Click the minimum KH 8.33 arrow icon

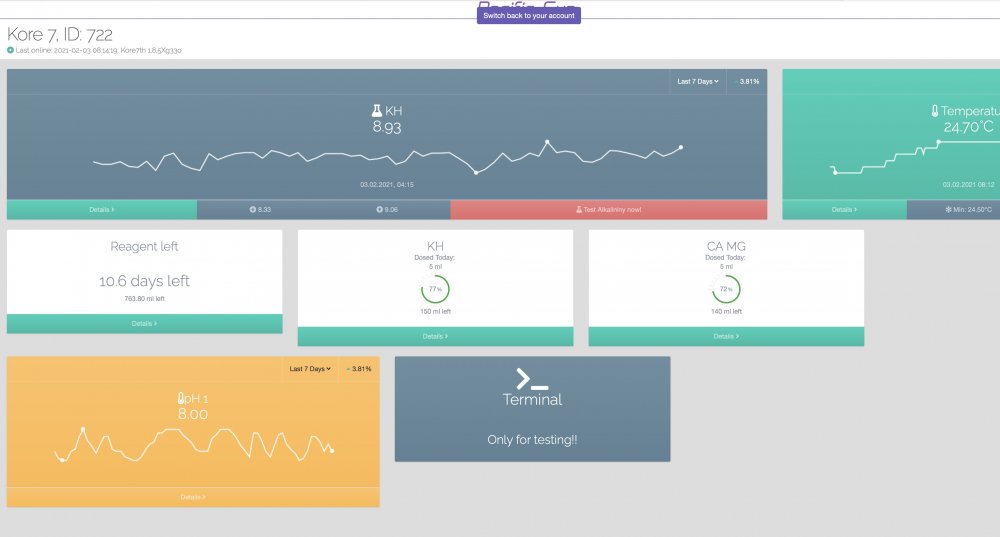pos(252,210)
